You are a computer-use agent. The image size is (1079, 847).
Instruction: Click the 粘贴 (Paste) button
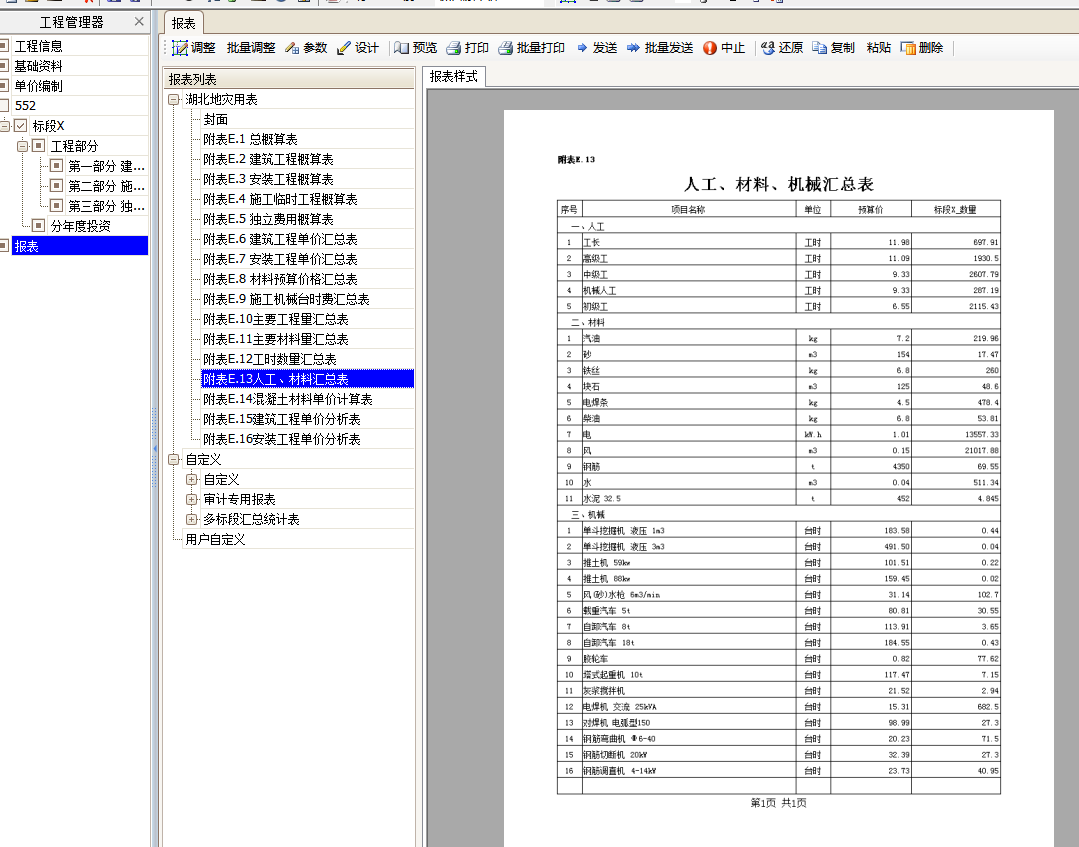878,48
